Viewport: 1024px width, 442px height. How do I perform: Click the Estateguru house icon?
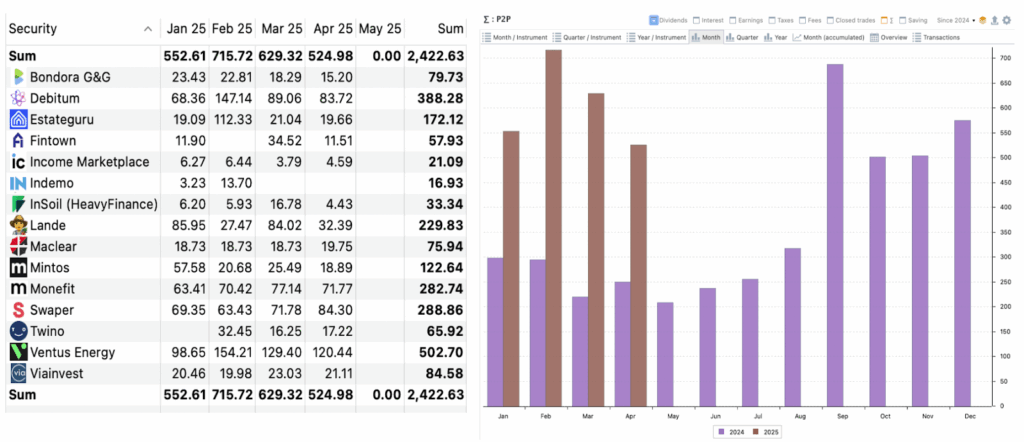[x=18, y=119]
